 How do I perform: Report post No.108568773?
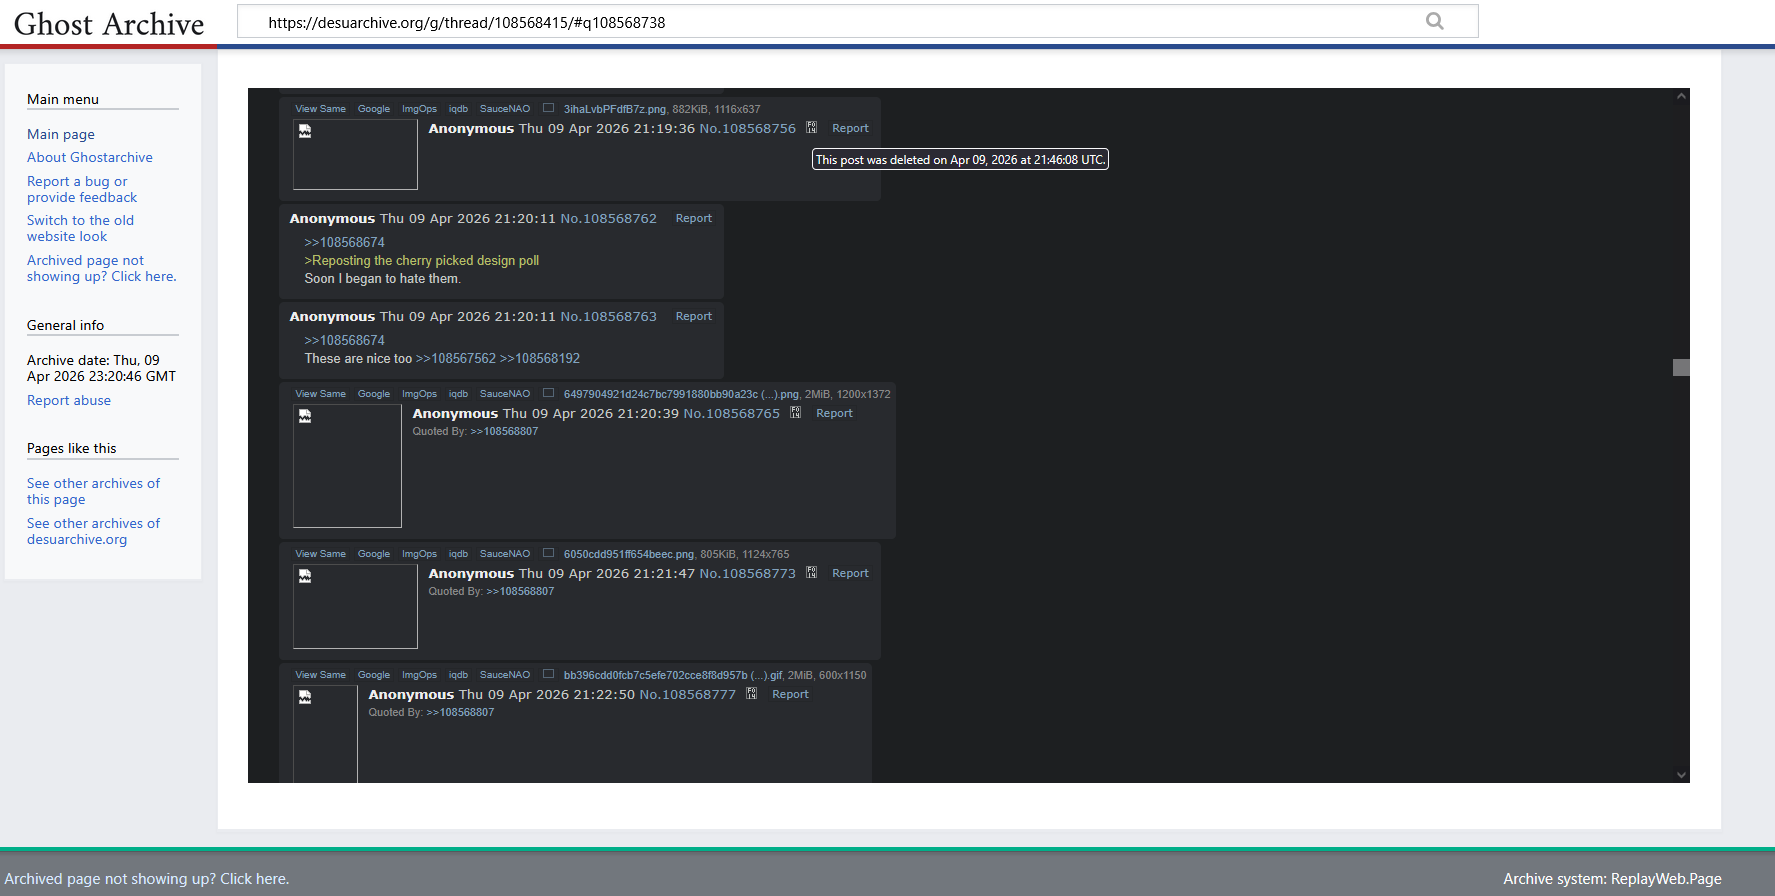pyautogui.click(x=850, y=573)
